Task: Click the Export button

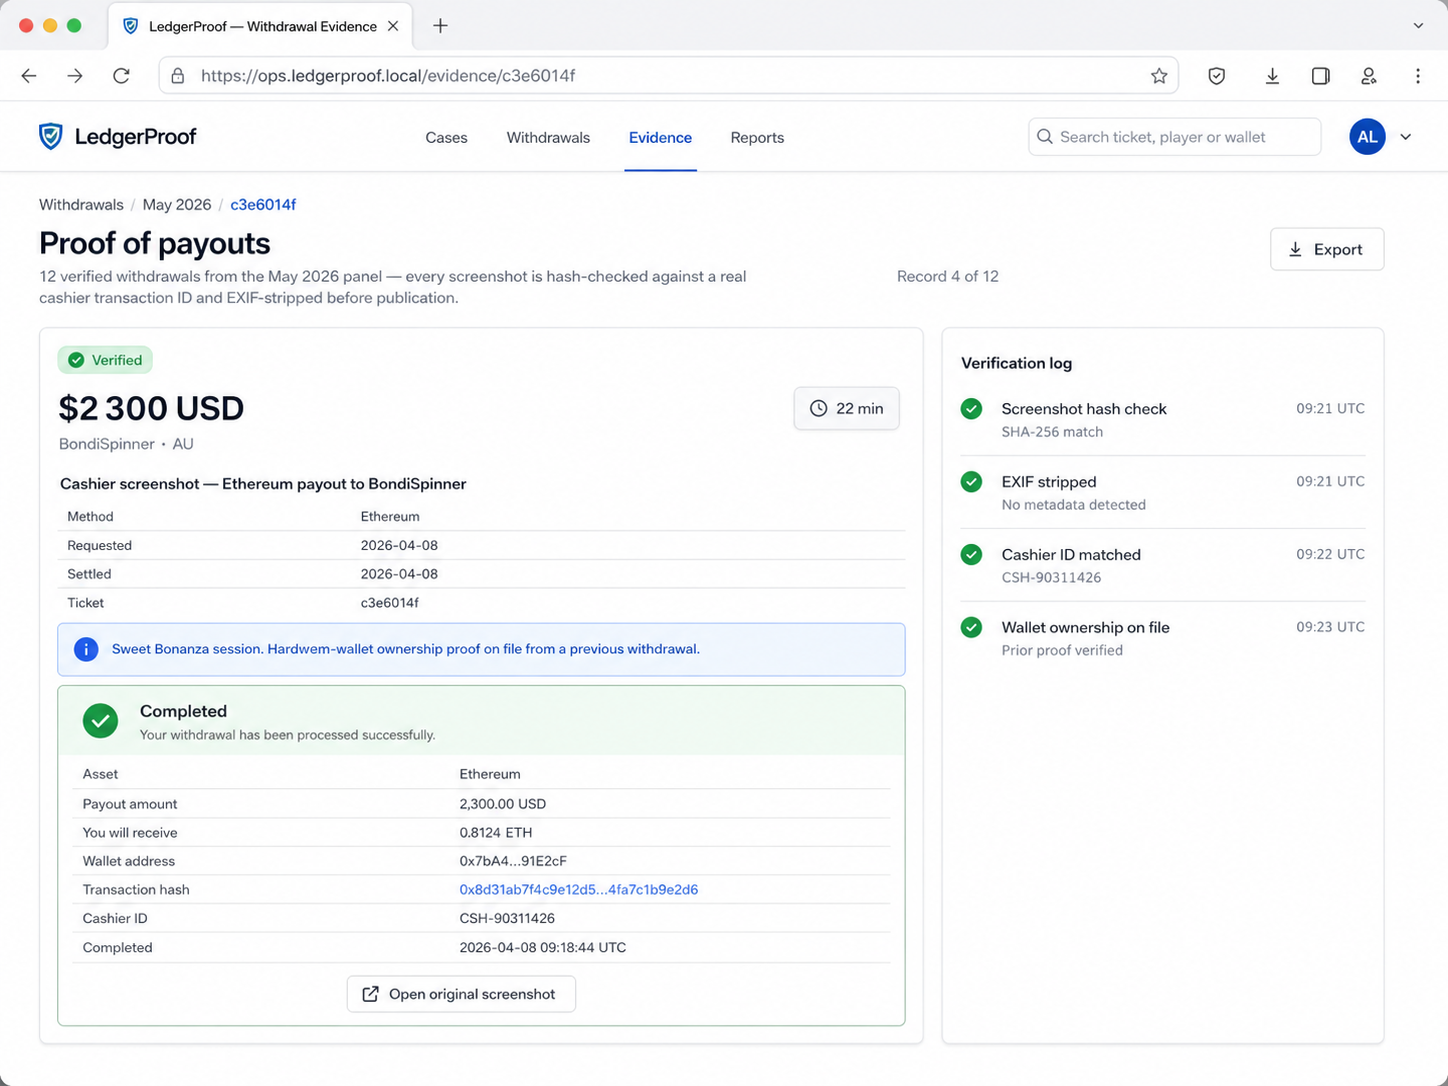Action: click(1327, 249)
